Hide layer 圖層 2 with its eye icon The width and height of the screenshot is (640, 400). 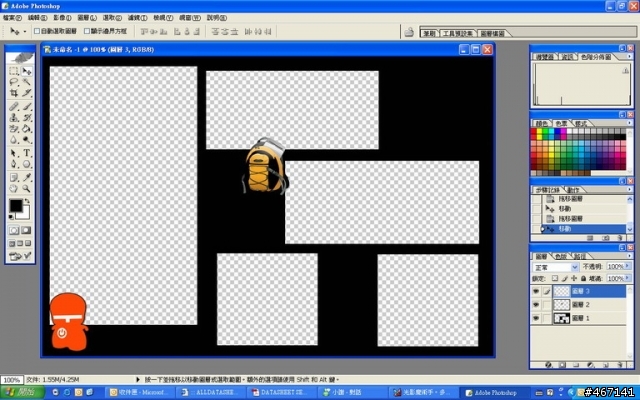coord(536,305)
